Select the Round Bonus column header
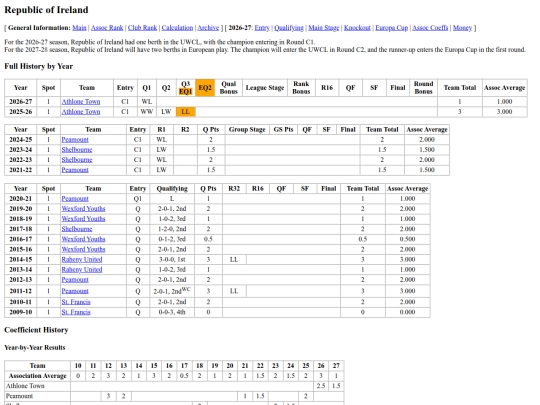 [x=423, y=88]
